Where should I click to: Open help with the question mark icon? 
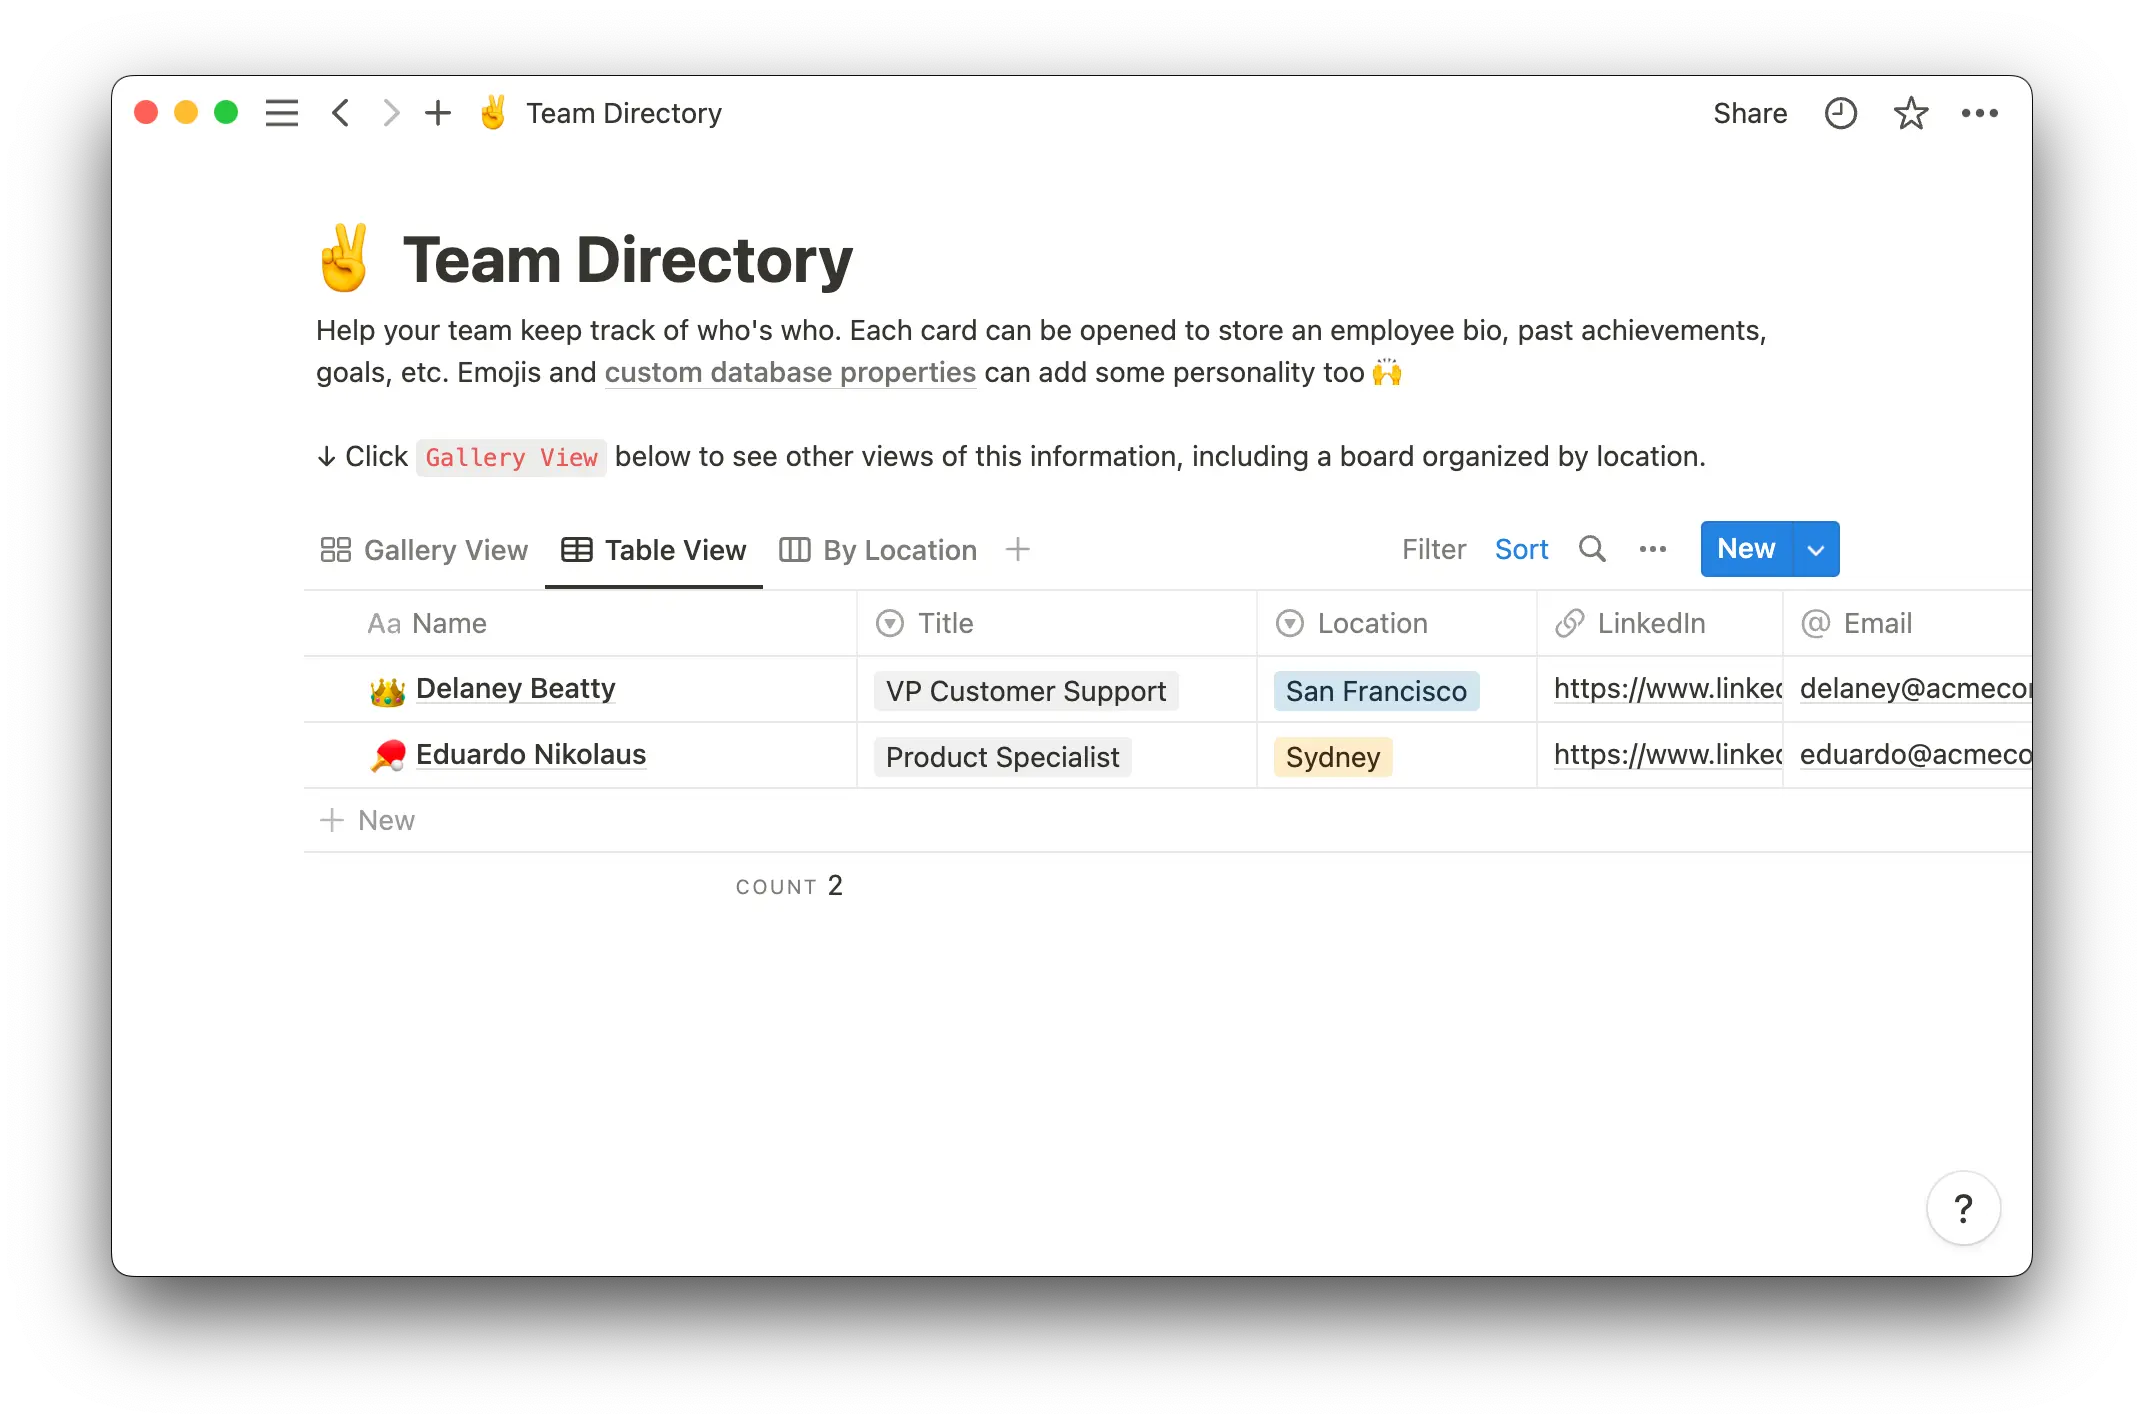pyautogui.click(x=1963, y=1208)
